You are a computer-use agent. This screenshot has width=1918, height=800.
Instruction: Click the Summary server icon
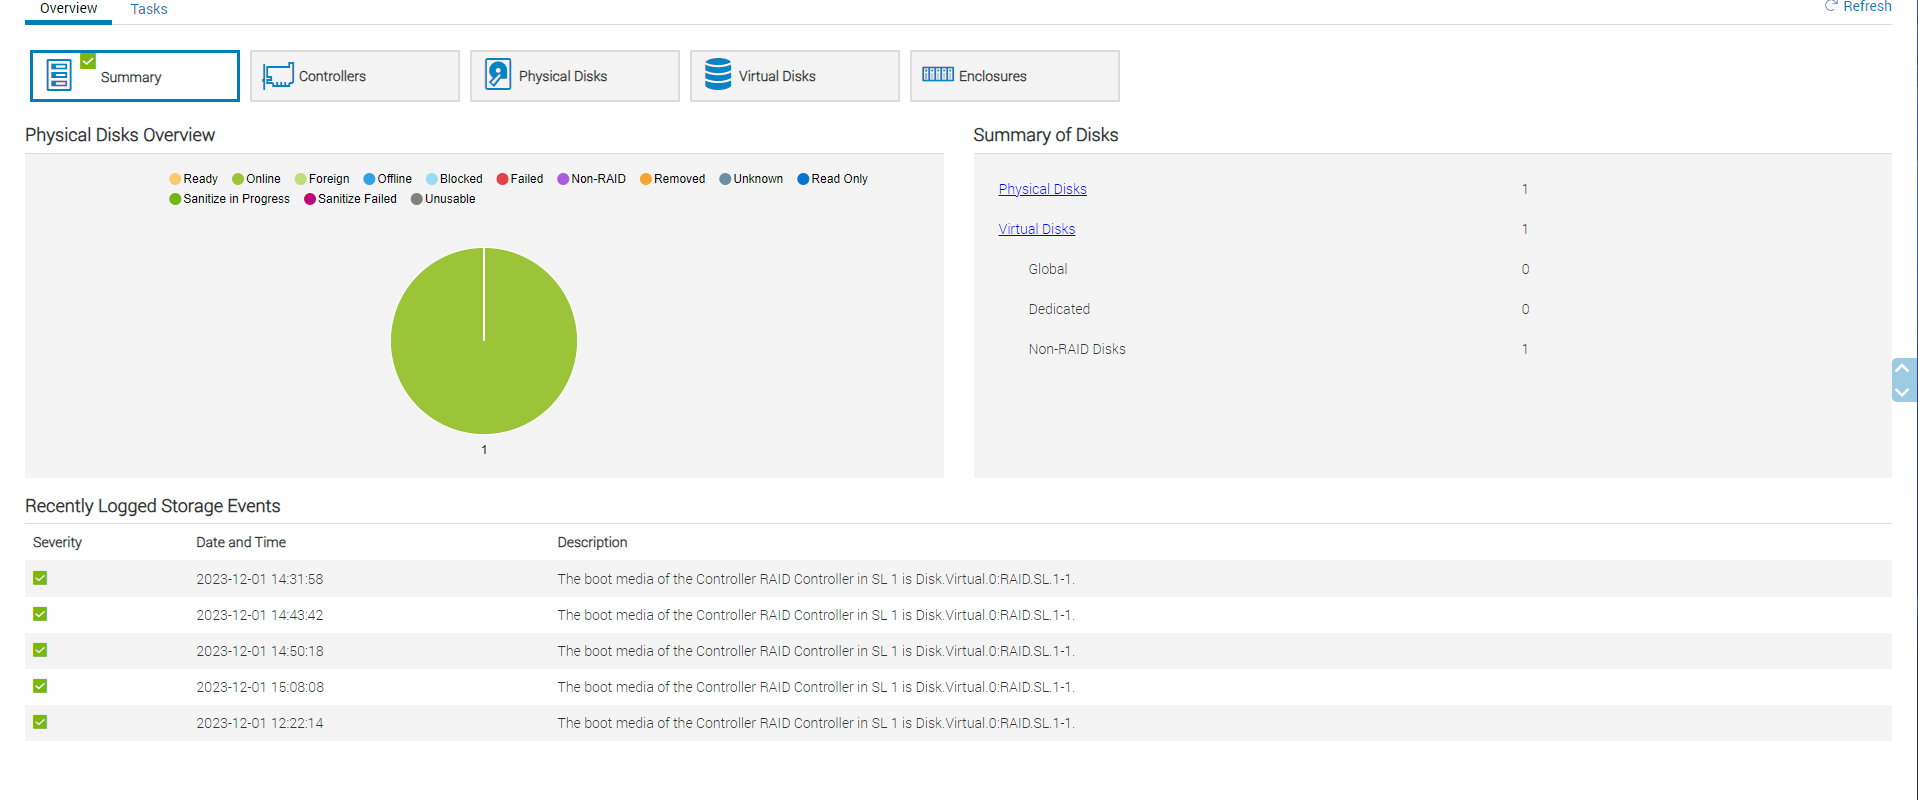pyautogui.click(x=60, y=76)
